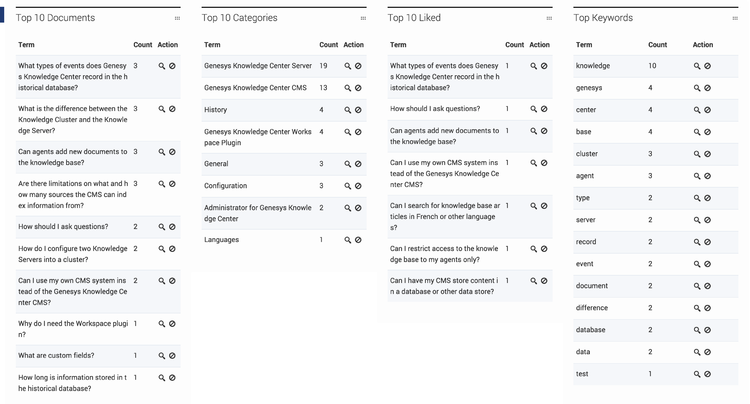Click magnifier icon for Genesys Knowledge Center Server
Screen dimensions: 750x404
pos(348,66)
